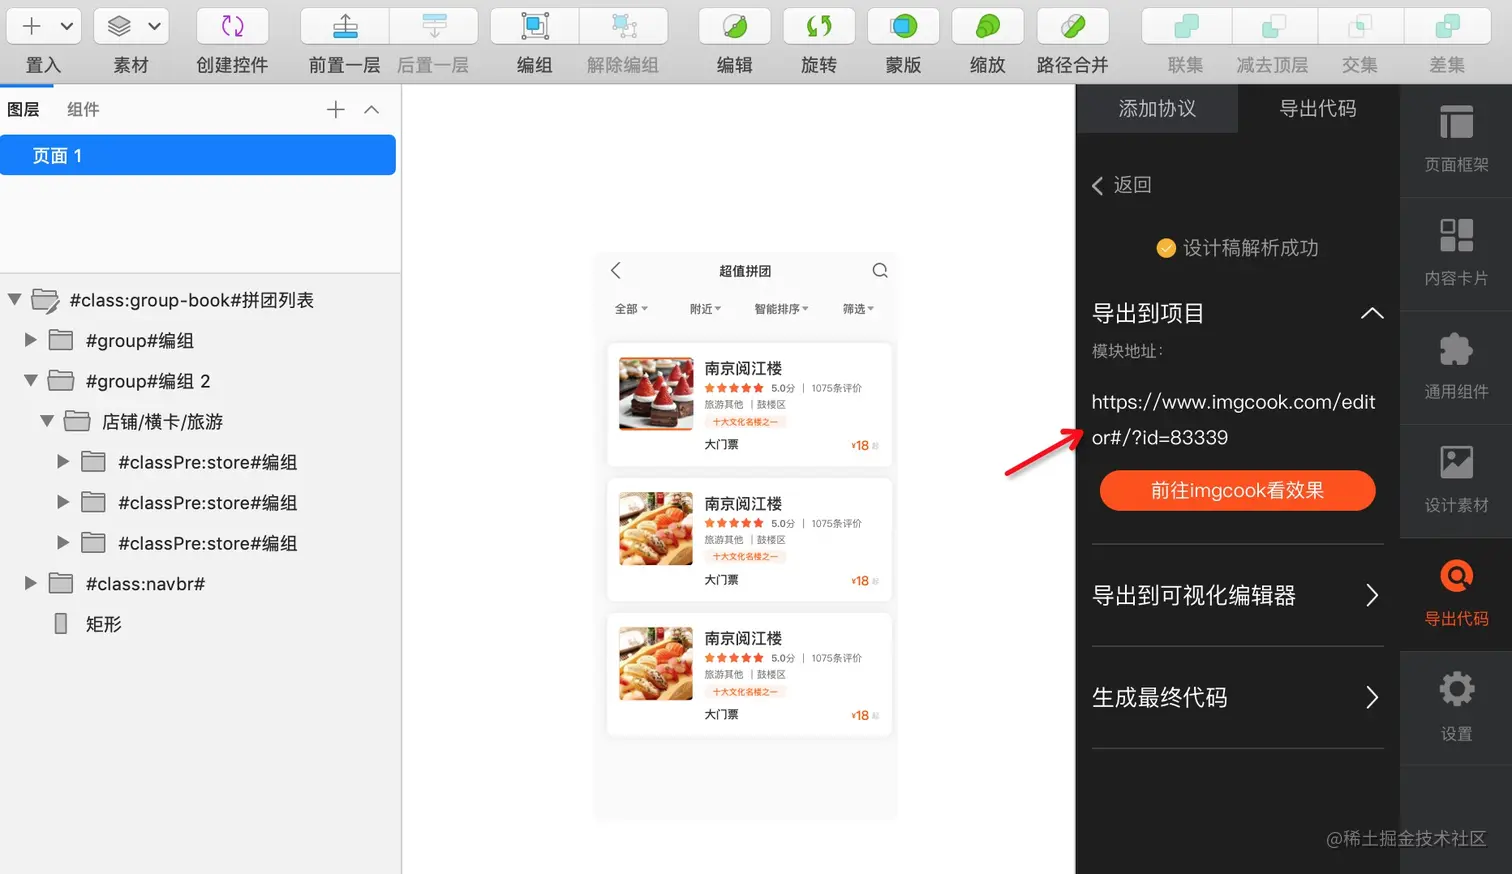Click the Insert (置入) plus icon
Viewport: 1512px width, 874px height.
(x=32, y=26)
